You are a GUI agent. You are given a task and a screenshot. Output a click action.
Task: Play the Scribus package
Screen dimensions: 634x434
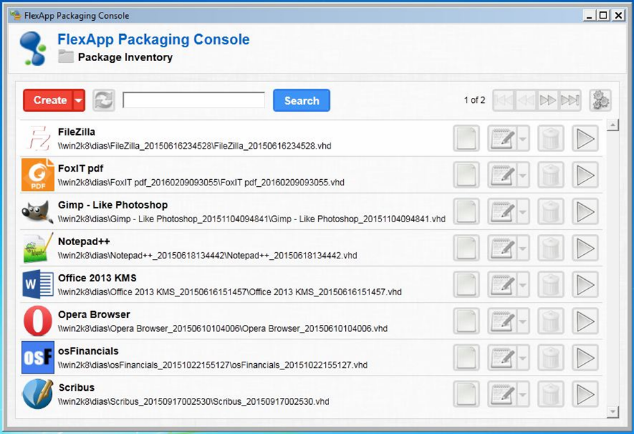[x=585, y=394]
